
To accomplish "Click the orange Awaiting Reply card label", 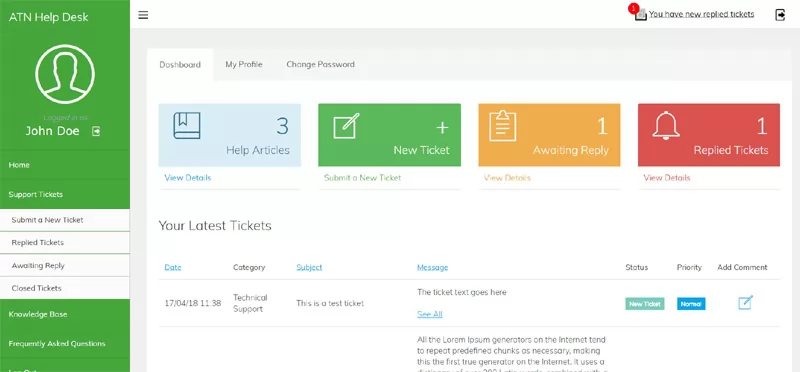I will pos(570,150).
